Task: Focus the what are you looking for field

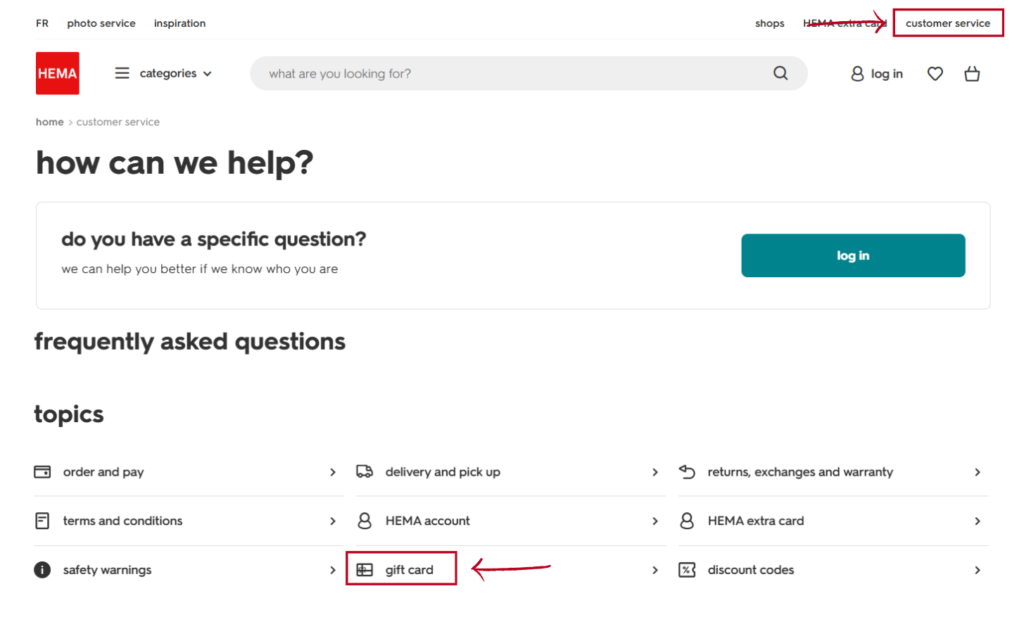Action: [x=516, y=73]
